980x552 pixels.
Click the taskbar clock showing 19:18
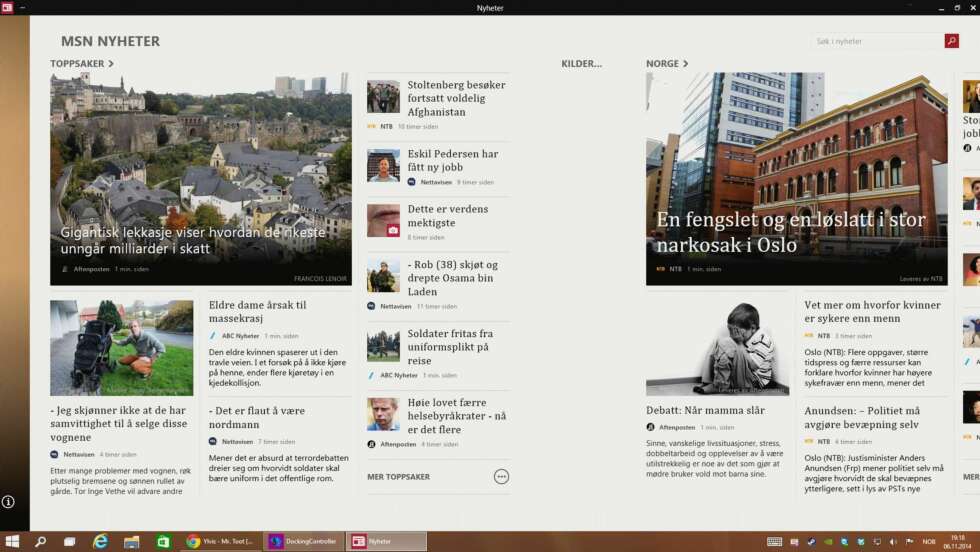click(x=957, y=542)
